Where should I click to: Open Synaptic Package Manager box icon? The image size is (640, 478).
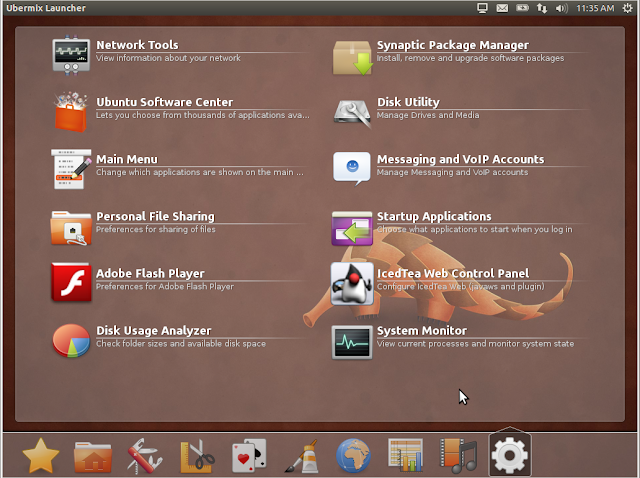coord(352,58)
